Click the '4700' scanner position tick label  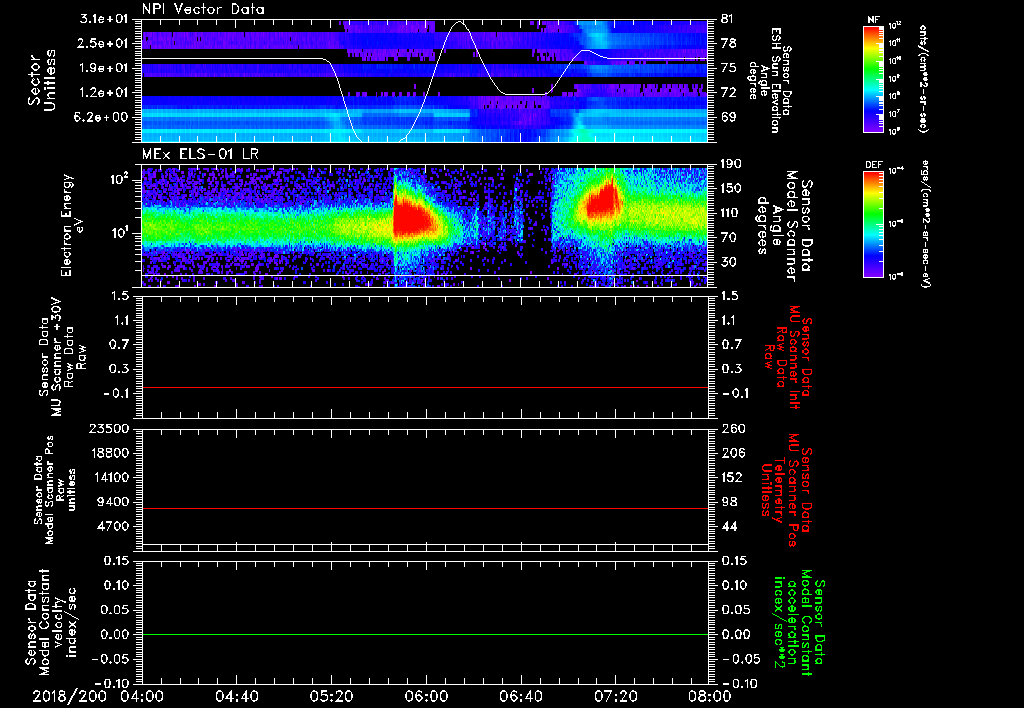[x=112, y=526]
